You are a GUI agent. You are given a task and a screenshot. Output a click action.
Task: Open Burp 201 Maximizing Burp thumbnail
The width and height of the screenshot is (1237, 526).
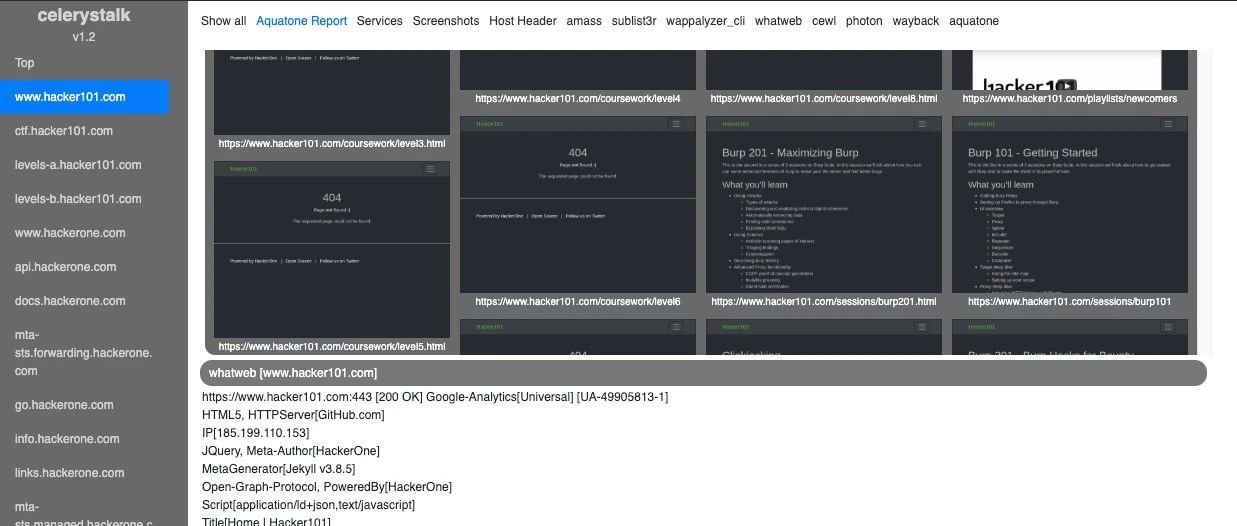point(824,204)
